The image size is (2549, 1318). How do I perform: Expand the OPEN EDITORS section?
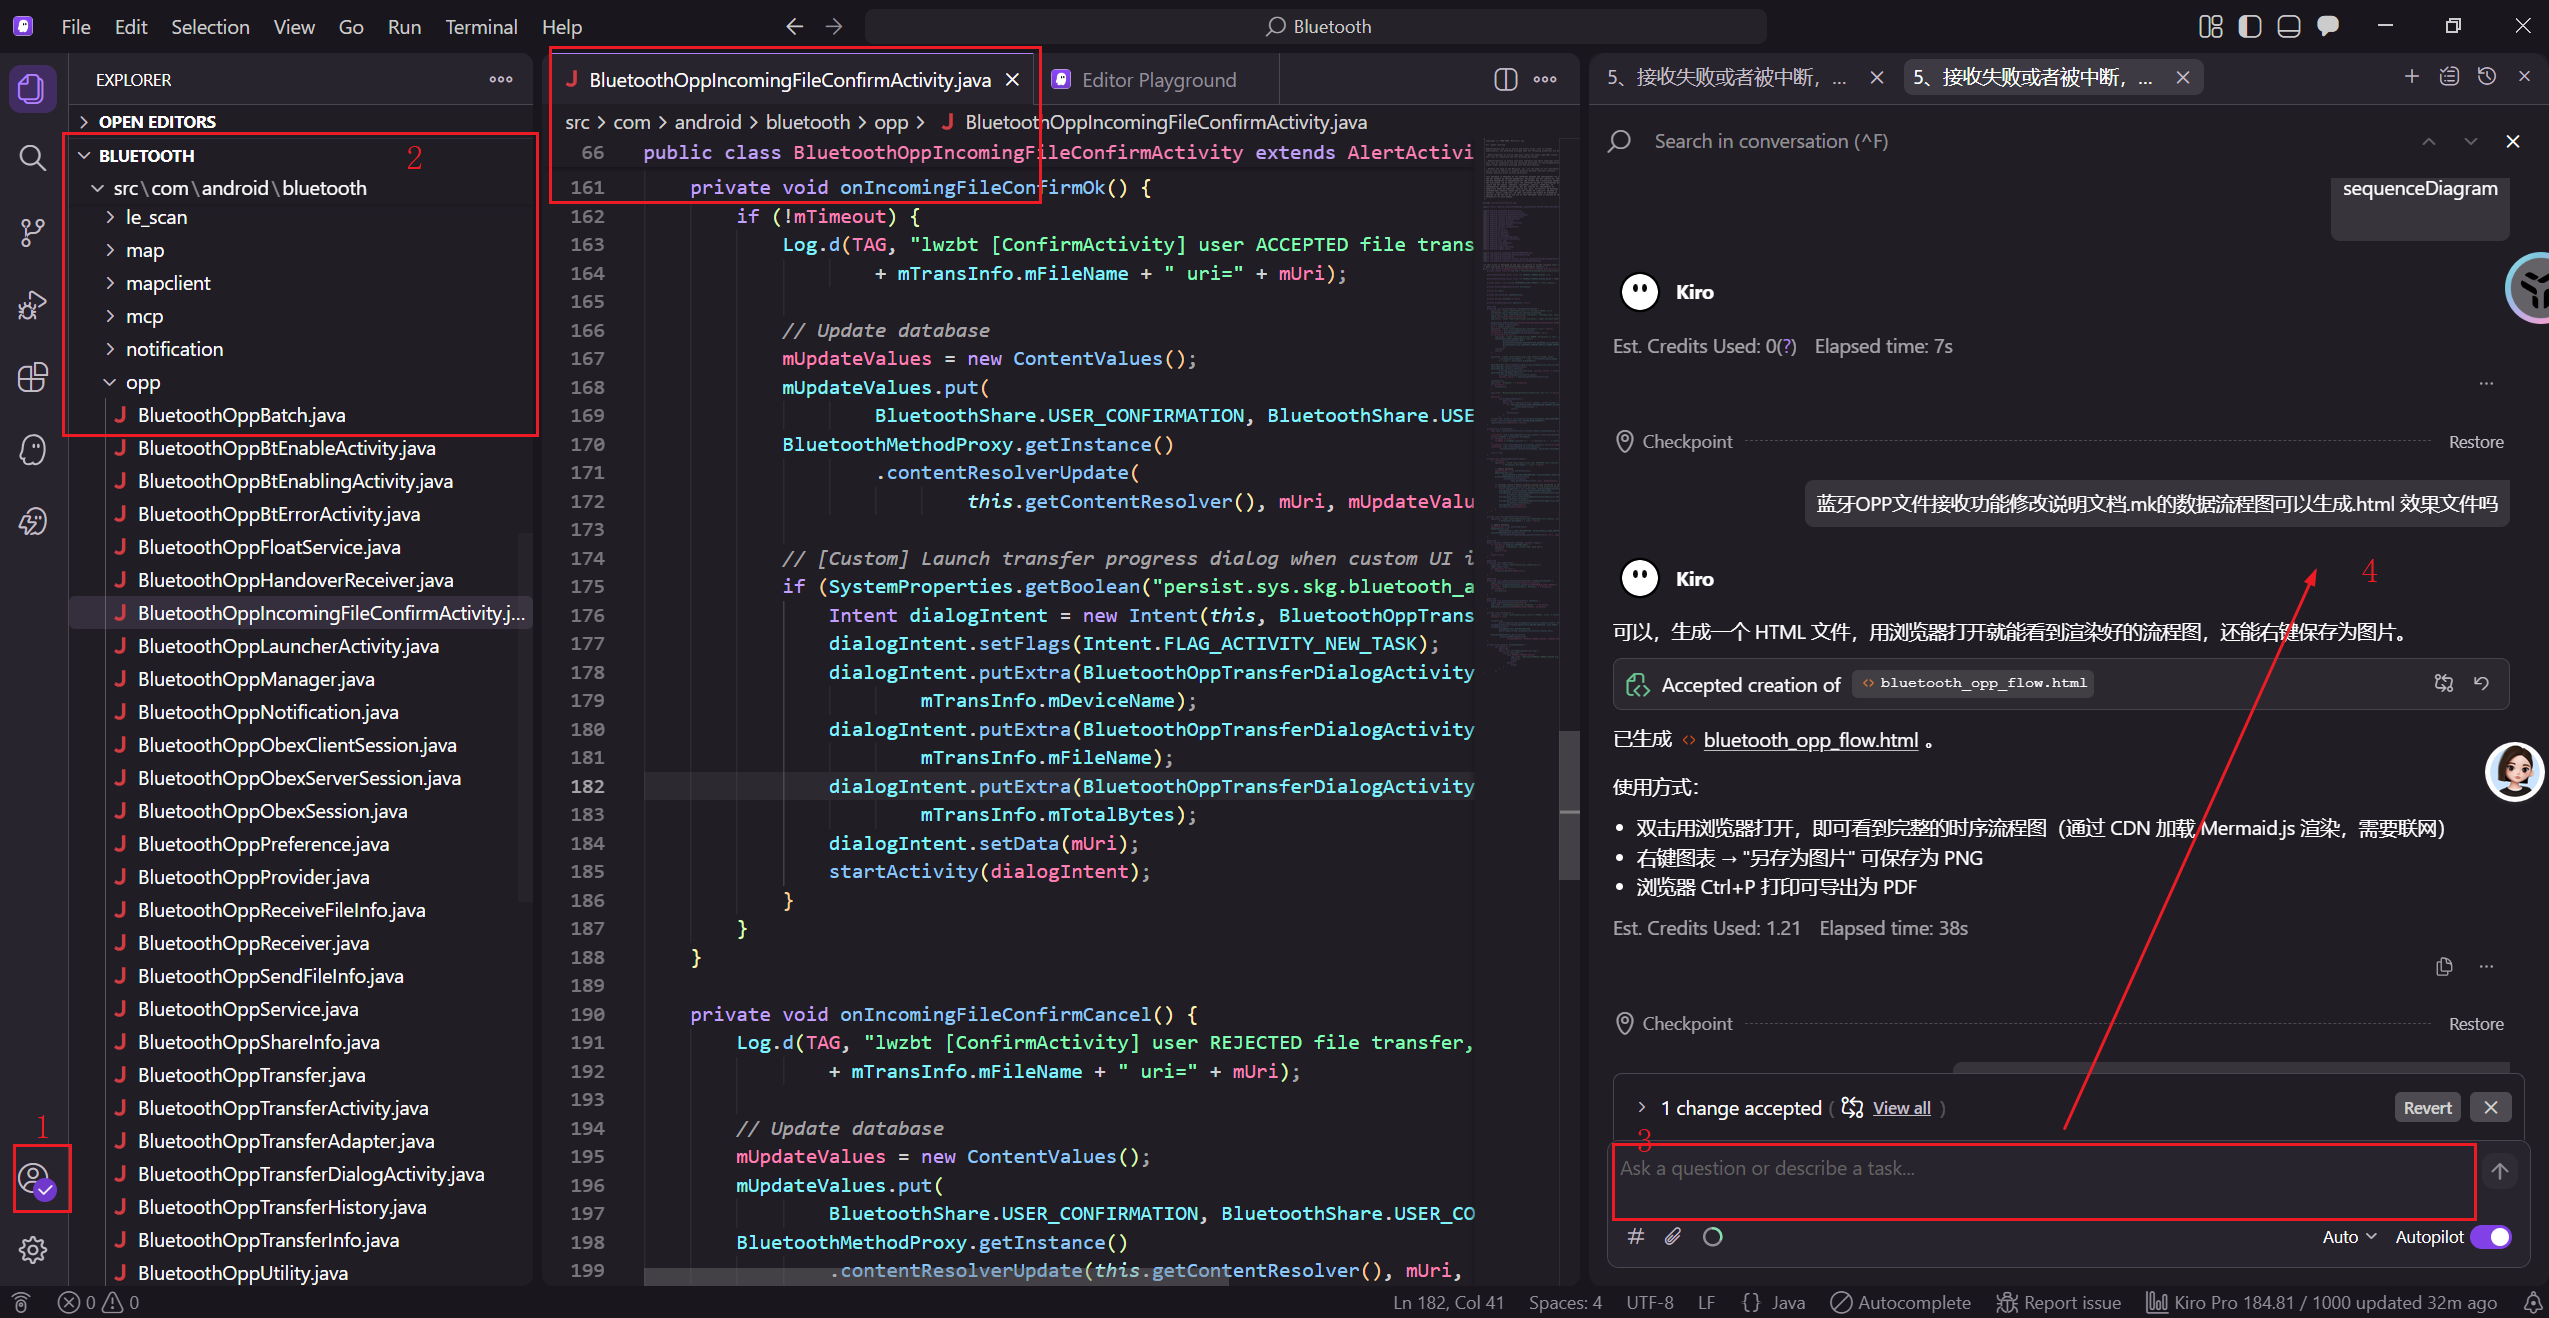(x=156, y=121)
